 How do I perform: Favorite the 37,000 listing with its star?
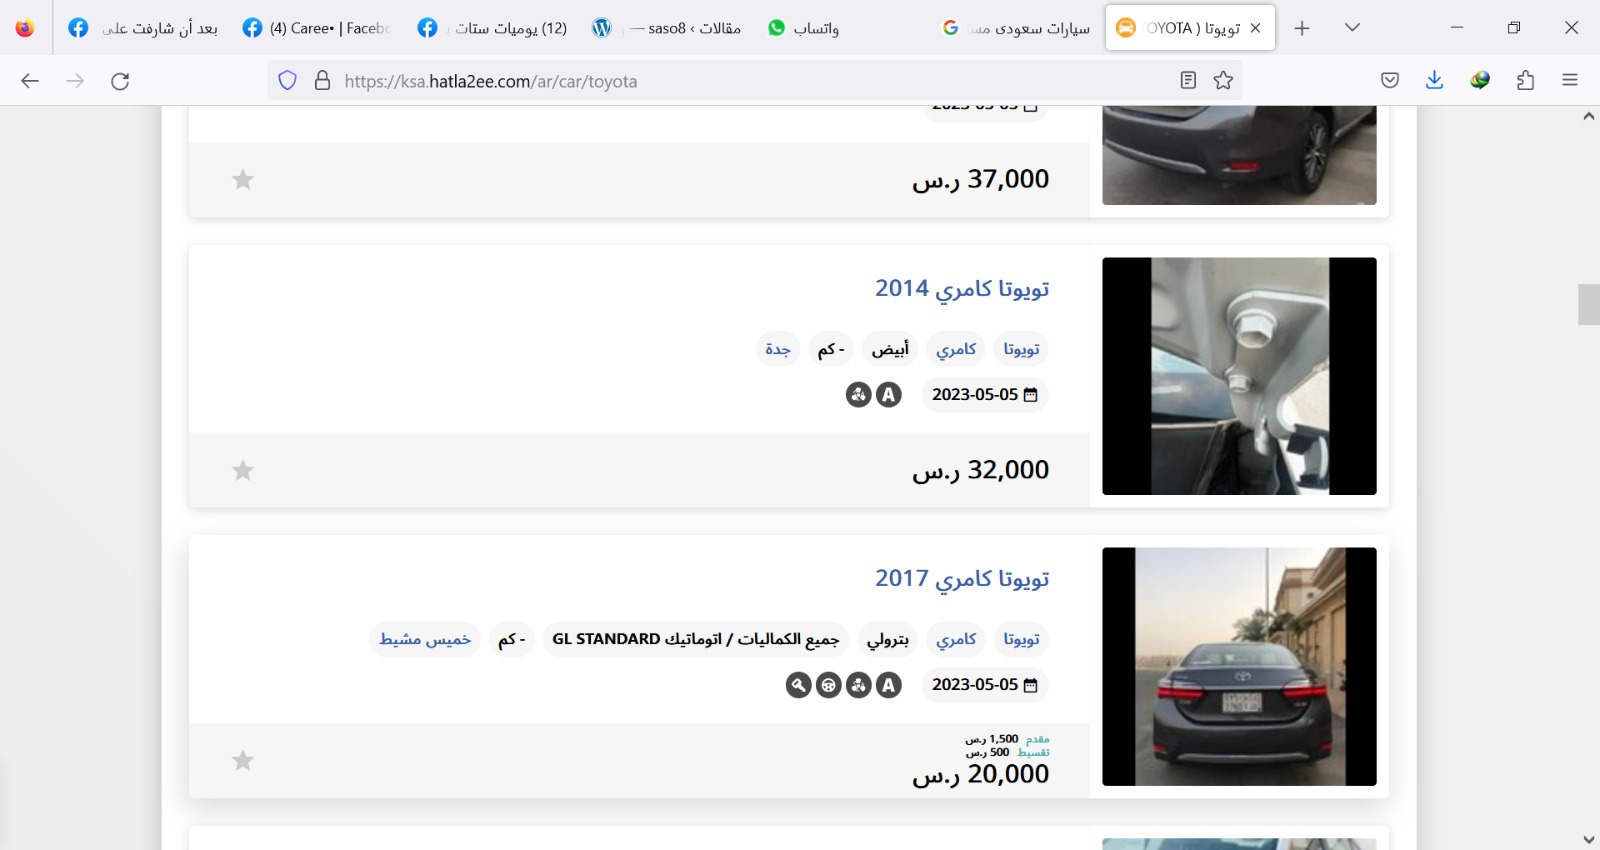pos(243,180)
